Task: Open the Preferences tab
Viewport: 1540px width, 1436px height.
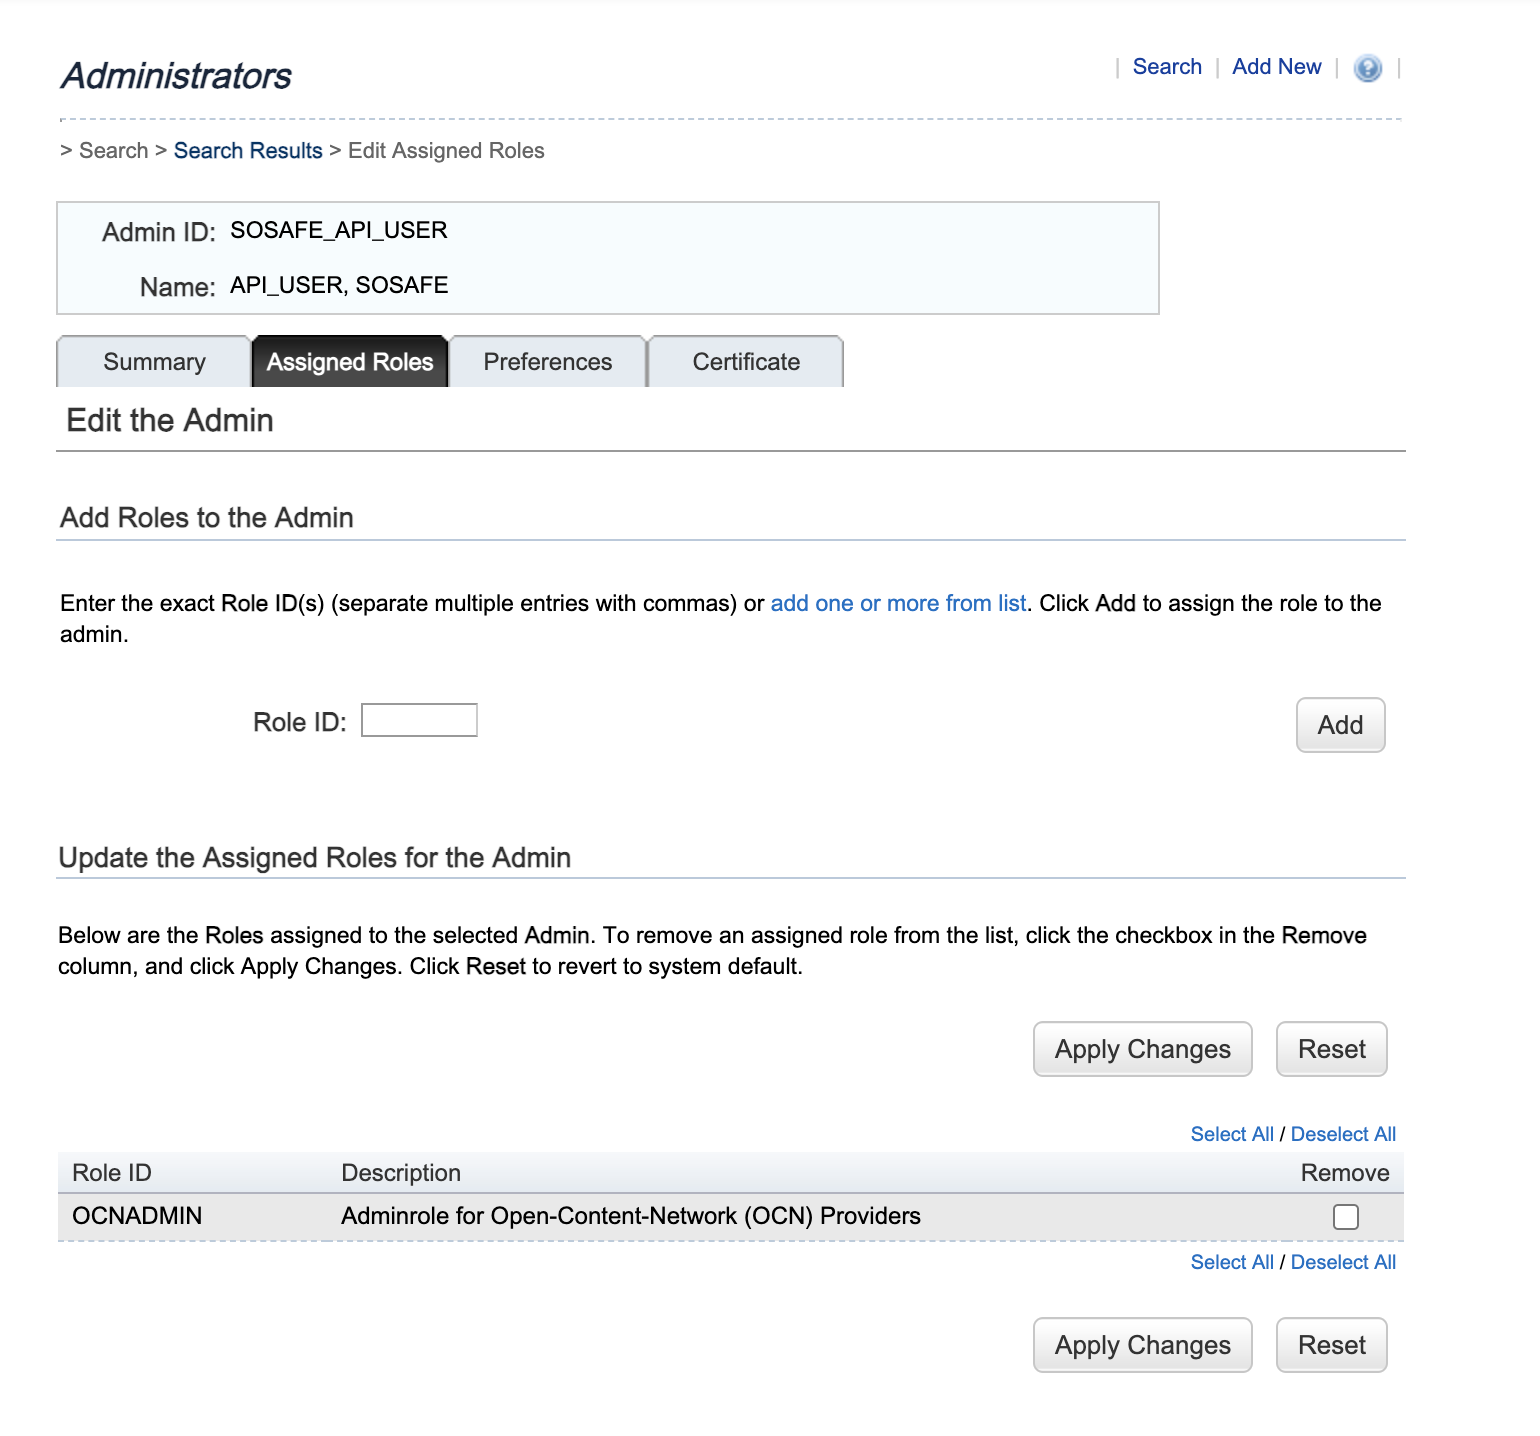Action: 547,362
